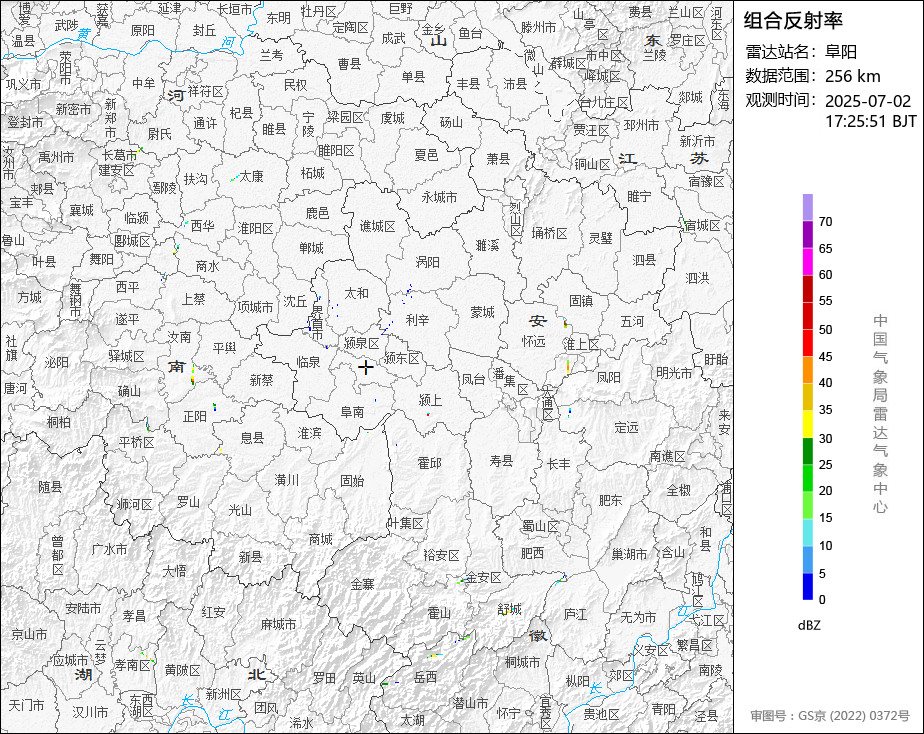Click the legend value 45
924x734 pixels.
coord(826,357)
